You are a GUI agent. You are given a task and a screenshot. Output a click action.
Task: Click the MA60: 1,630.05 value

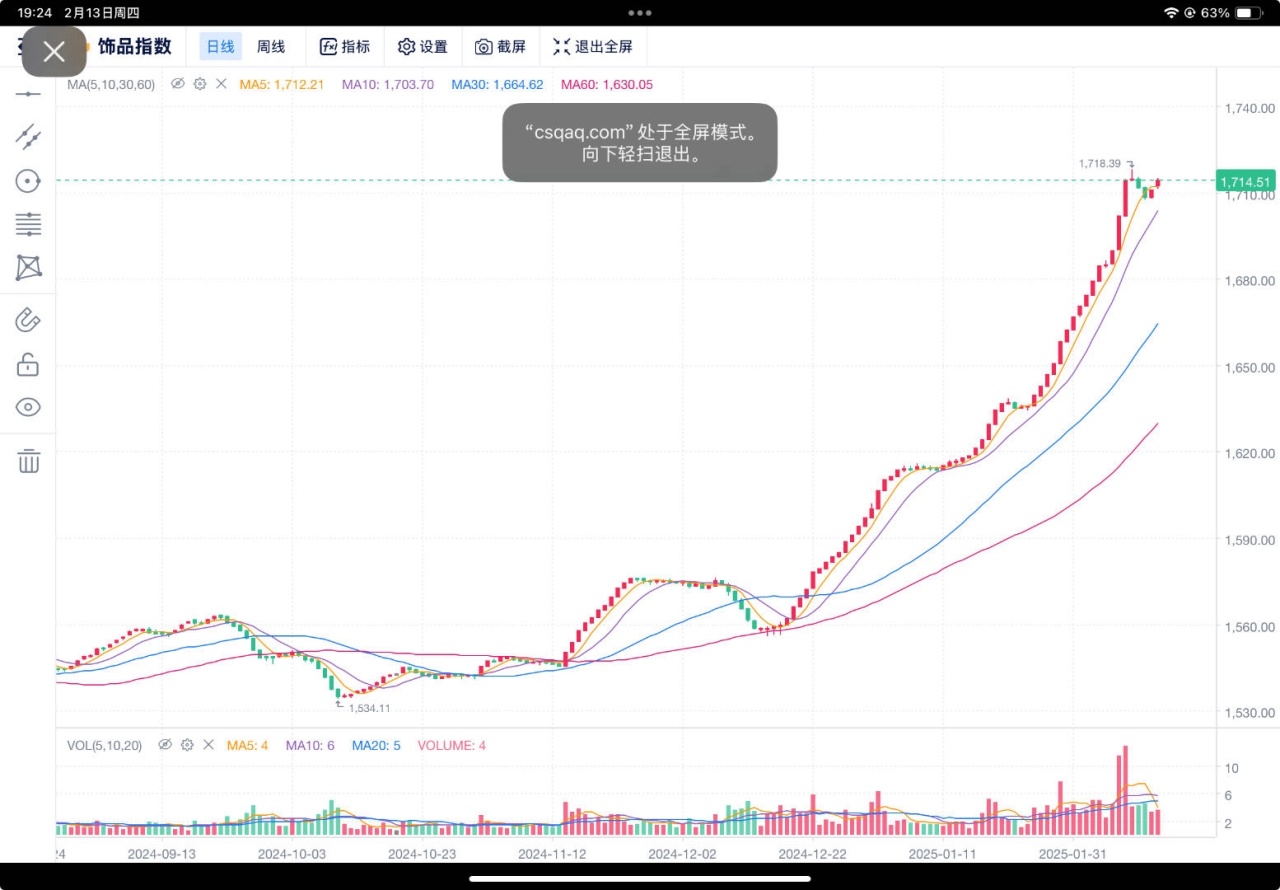tap(607, 84)
